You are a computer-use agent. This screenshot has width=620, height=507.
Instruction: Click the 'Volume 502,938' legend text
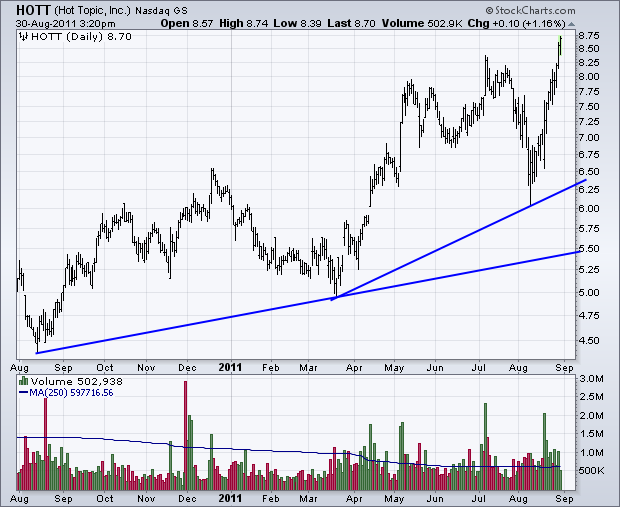77,382
